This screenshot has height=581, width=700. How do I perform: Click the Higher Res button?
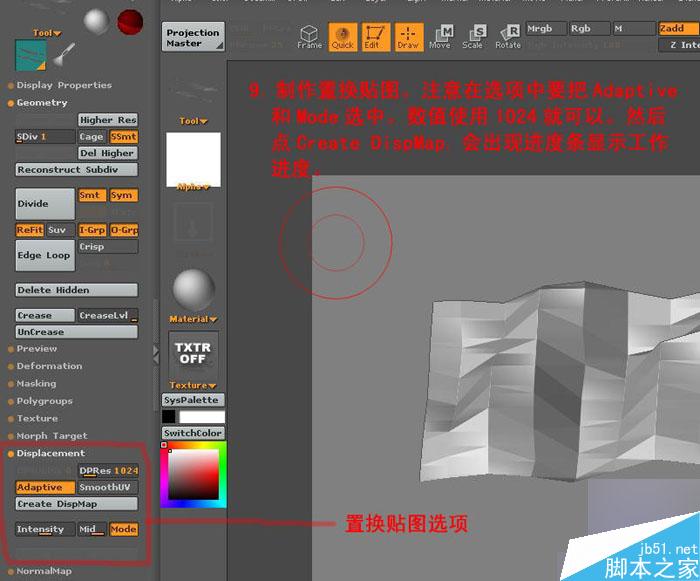tap(108, 120)
